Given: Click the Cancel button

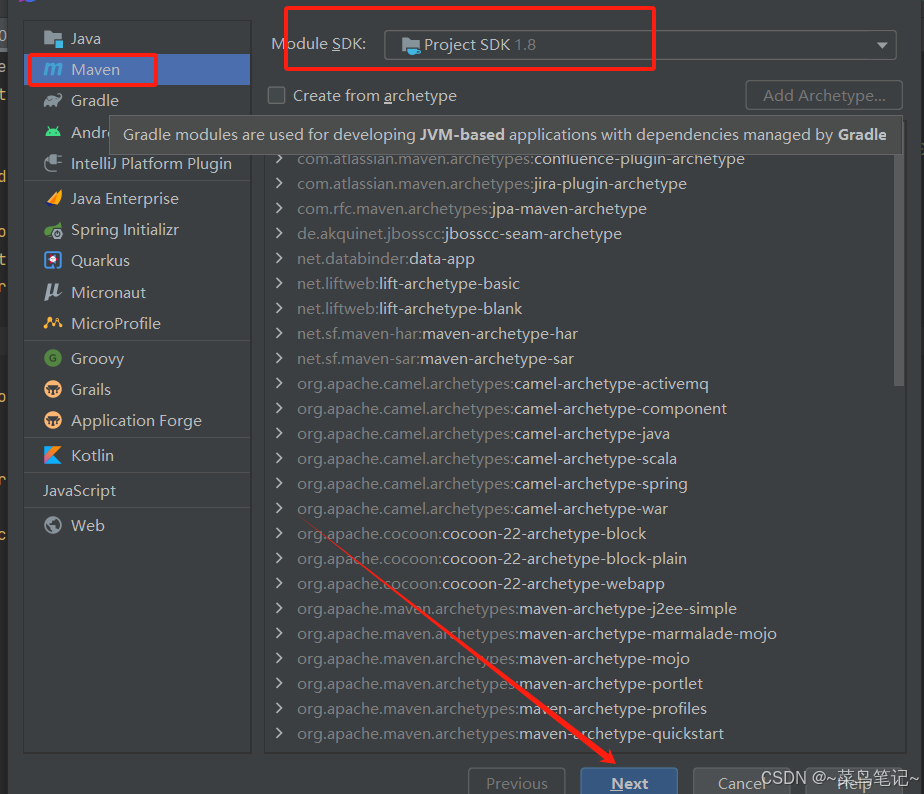Looking at the screenshot, I should [740, 783].
